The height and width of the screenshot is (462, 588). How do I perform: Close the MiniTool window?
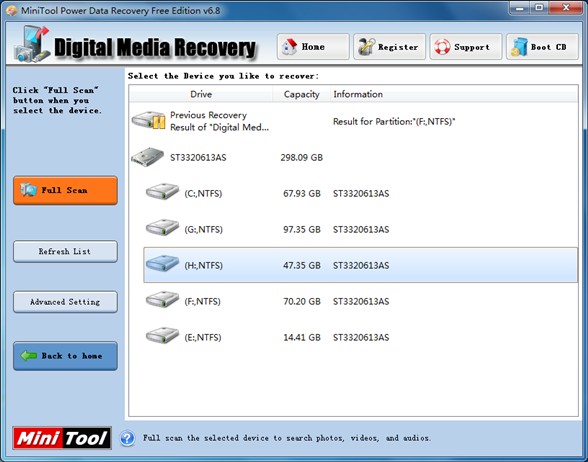(x=567, y=8)
